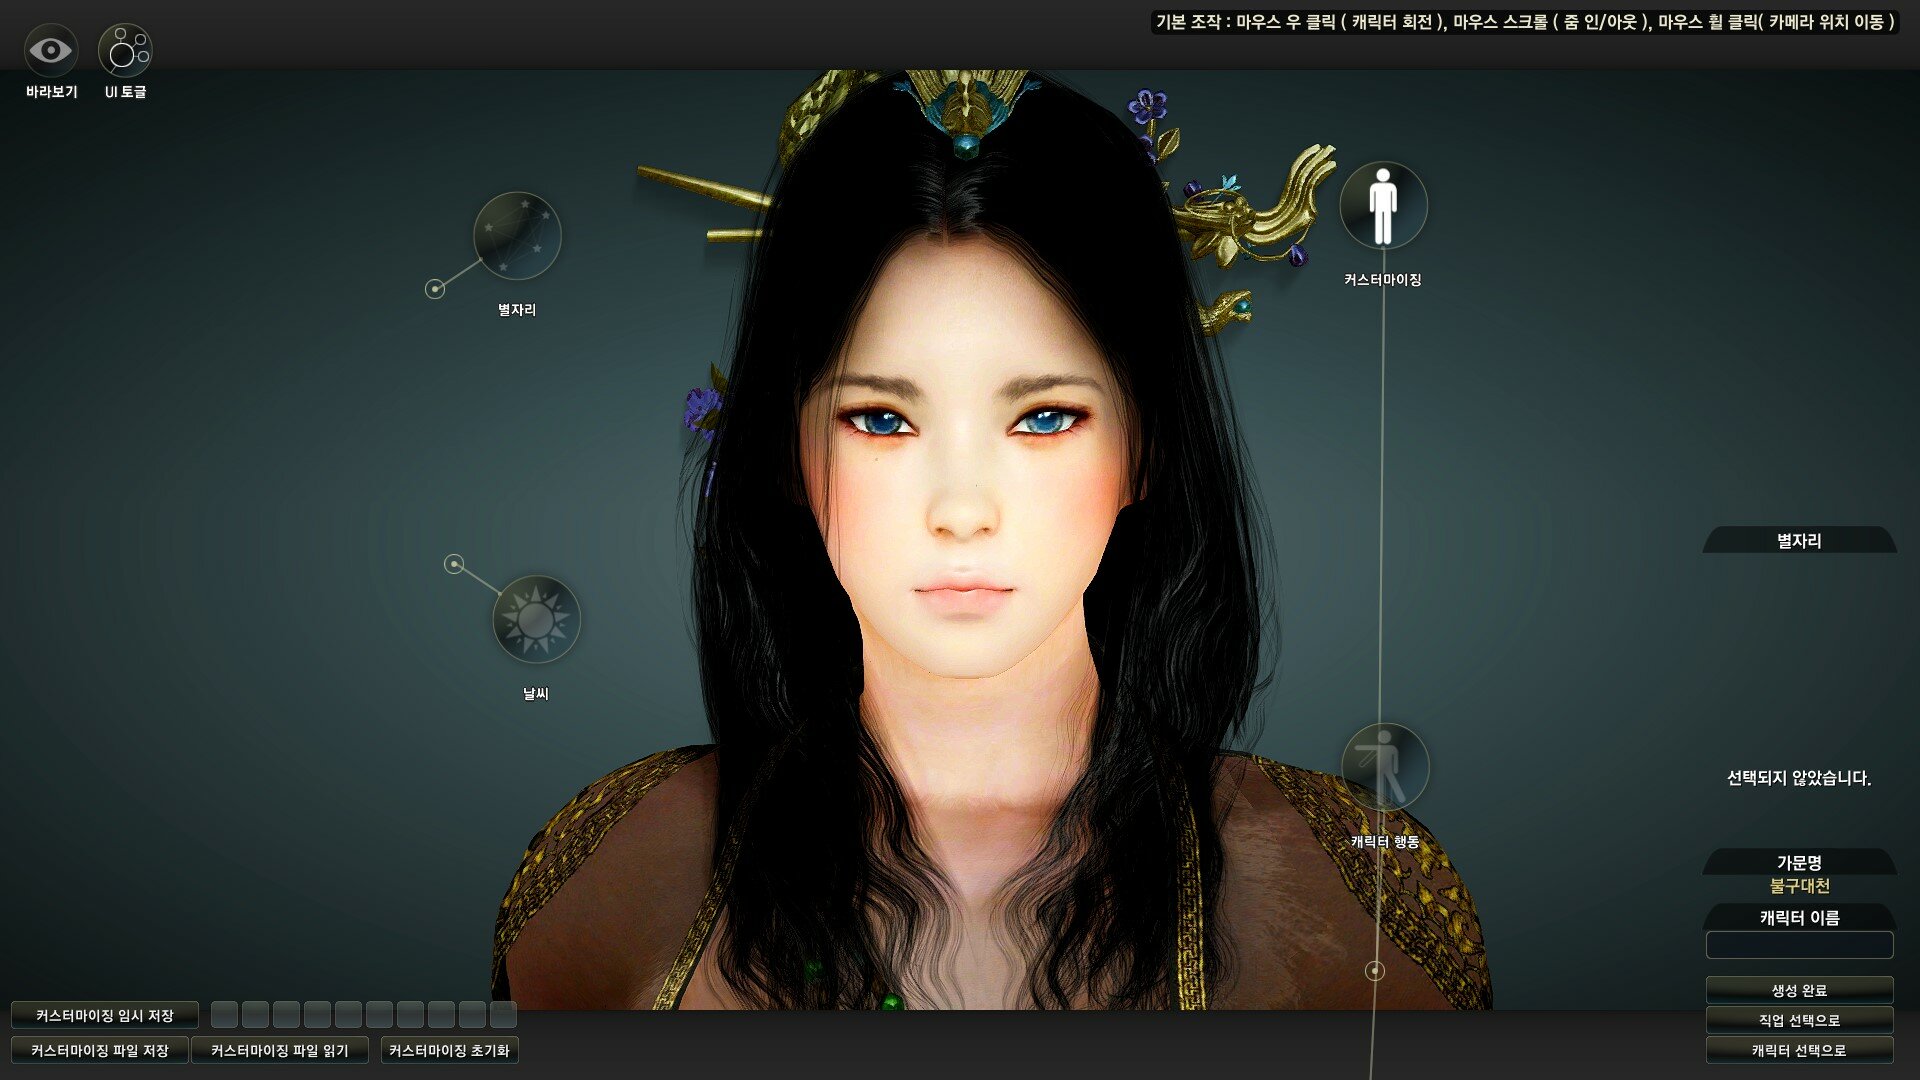1920x1080 pixels.
Task: Click 직업 선택으로 button
Action: pyautogui.click(x=1799, y=1020)
